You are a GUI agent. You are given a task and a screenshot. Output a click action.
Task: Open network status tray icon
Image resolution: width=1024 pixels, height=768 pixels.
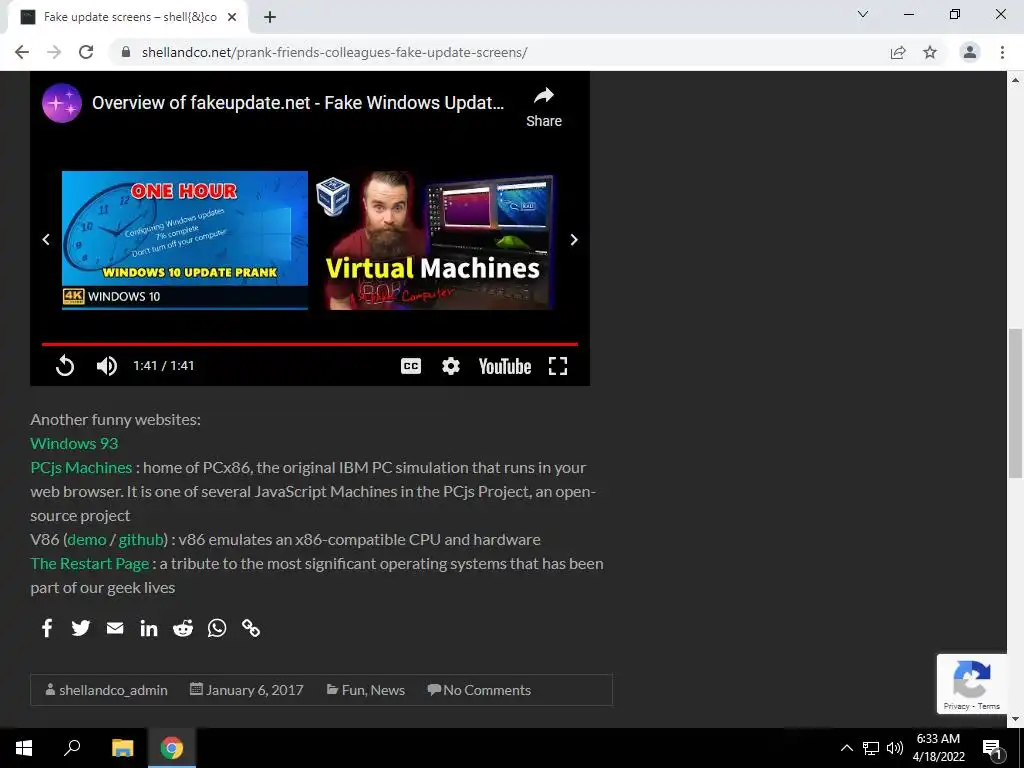871,748
